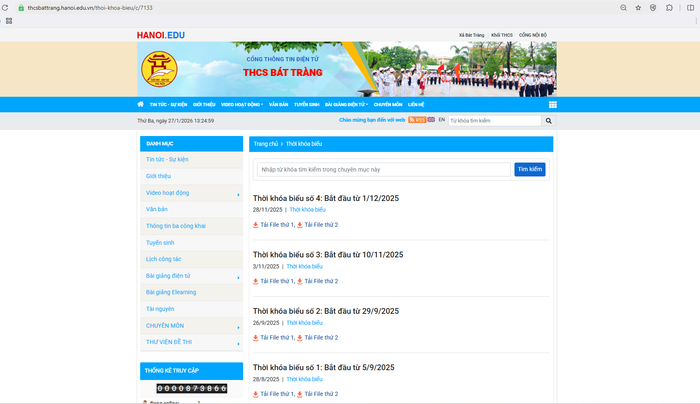This screenshot has height=404, width=700.
Task: Open Tuyển sinh sidebar item
Action: pyautogui.click(x=160, y=242)
